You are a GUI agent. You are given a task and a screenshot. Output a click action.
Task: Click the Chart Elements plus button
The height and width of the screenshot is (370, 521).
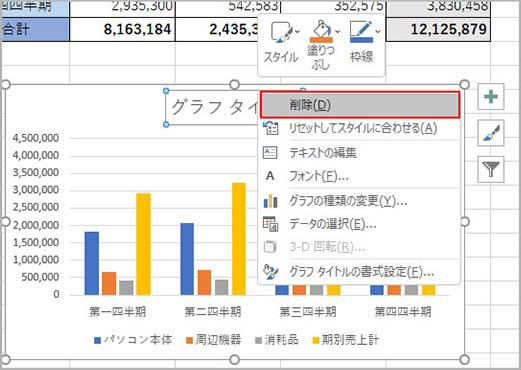point(490,97)
